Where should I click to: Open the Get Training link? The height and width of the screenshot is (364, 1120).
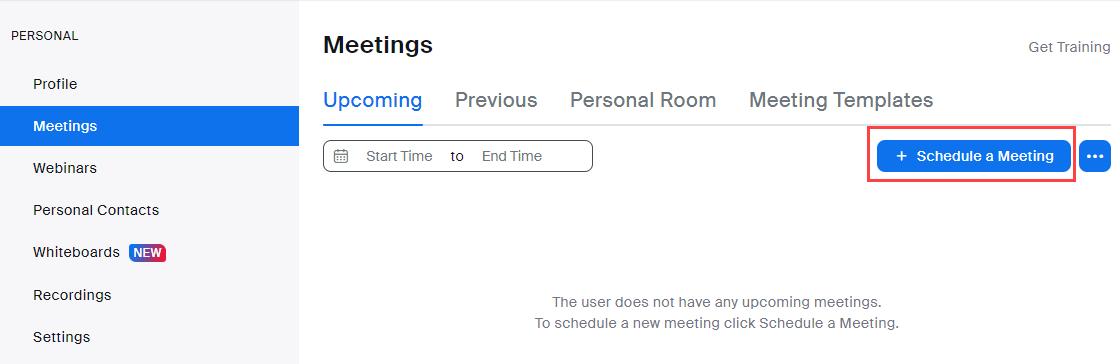1069,47
